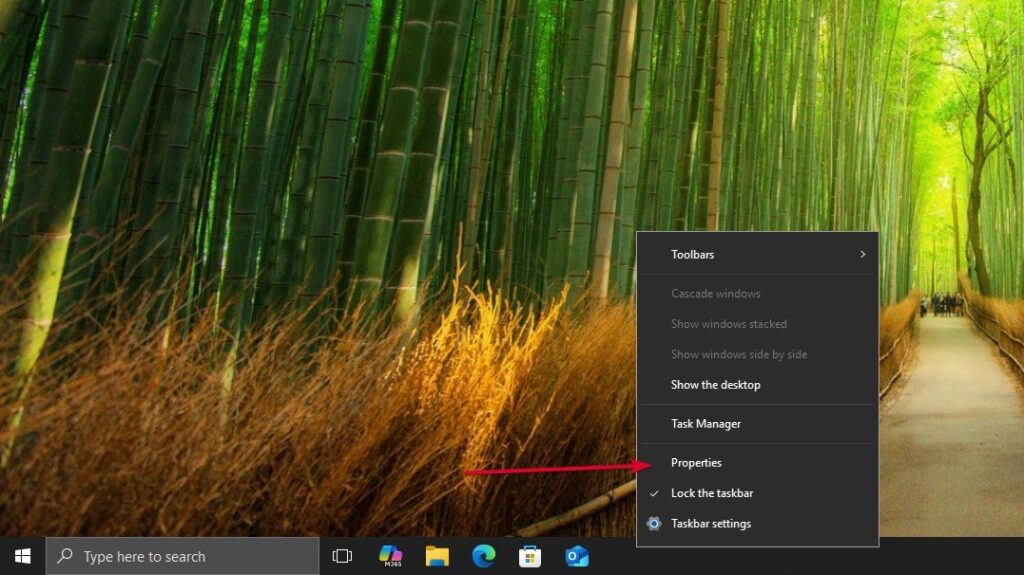Screen dimensions: 1024x575
Task: Click the magnifier icon in the search box
Action: (65, 556)
